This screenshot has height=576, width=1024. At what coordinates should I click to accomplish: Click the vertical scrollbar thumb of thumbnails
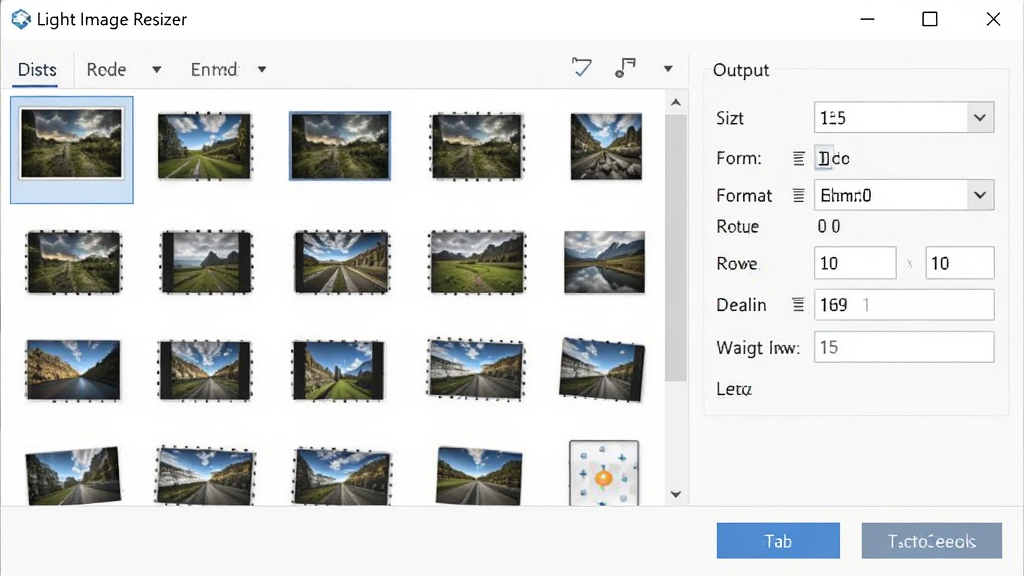676,248
